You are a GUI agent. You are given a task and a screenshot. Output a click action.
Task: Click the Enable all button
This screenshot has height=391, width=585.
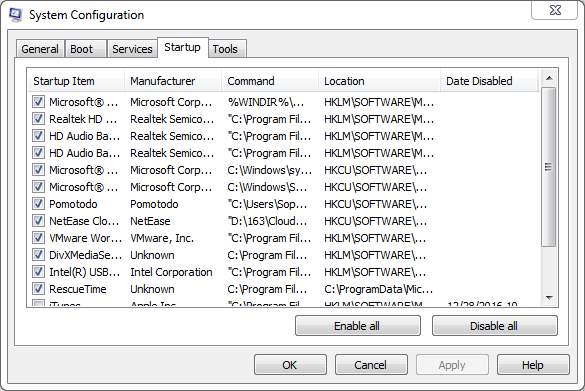357,326
